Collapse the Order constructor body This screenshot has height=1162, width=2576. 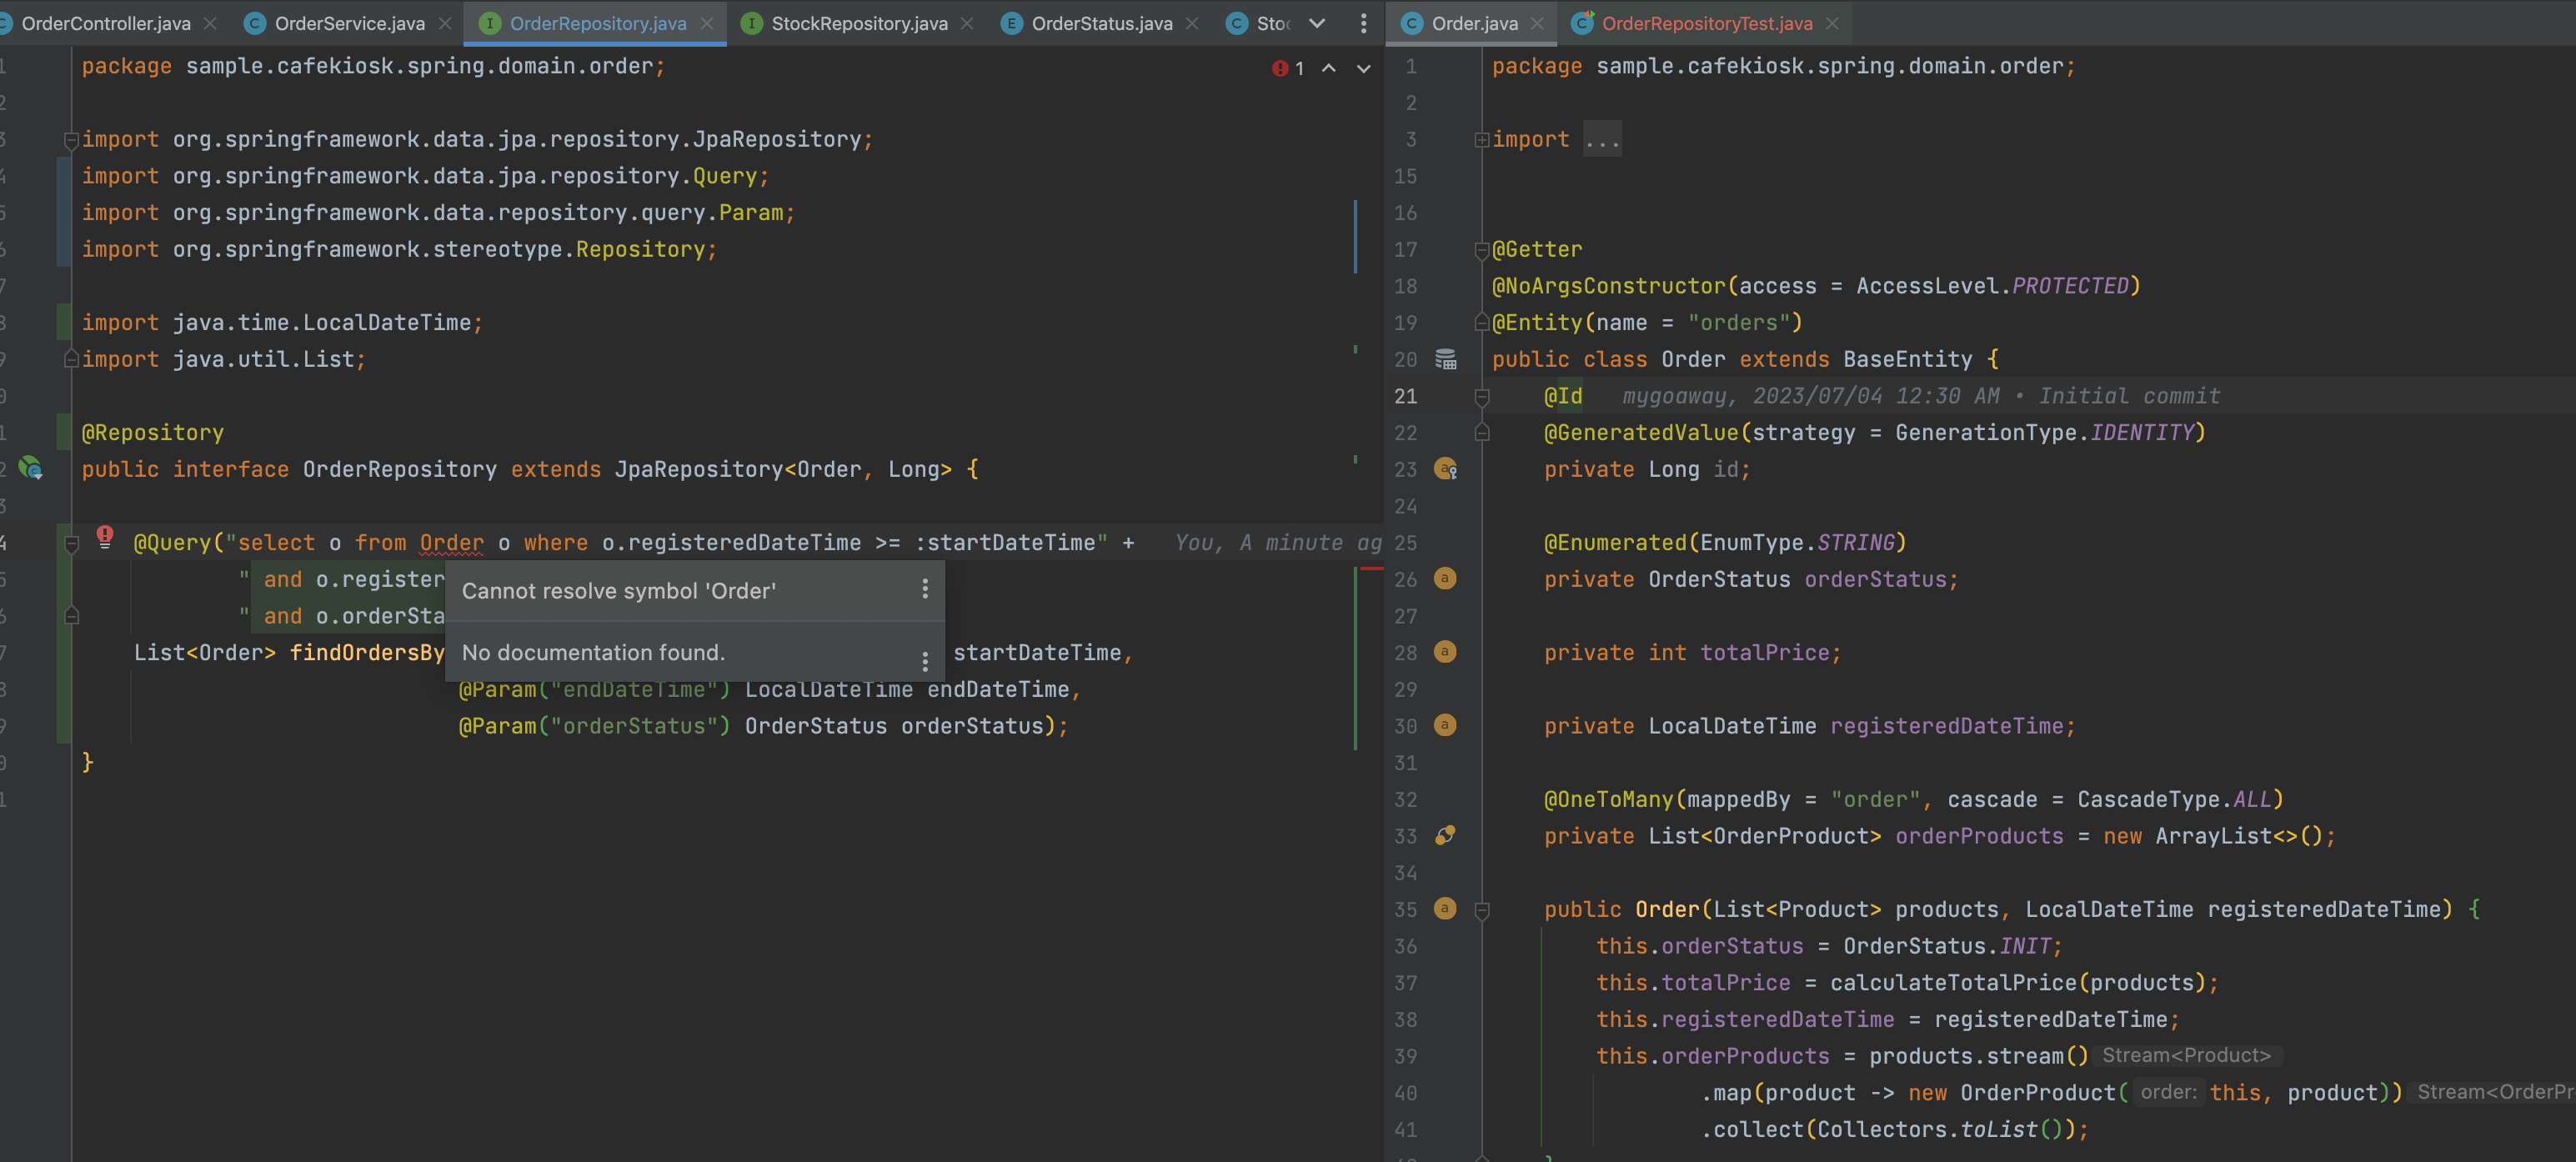point(1482,911)
